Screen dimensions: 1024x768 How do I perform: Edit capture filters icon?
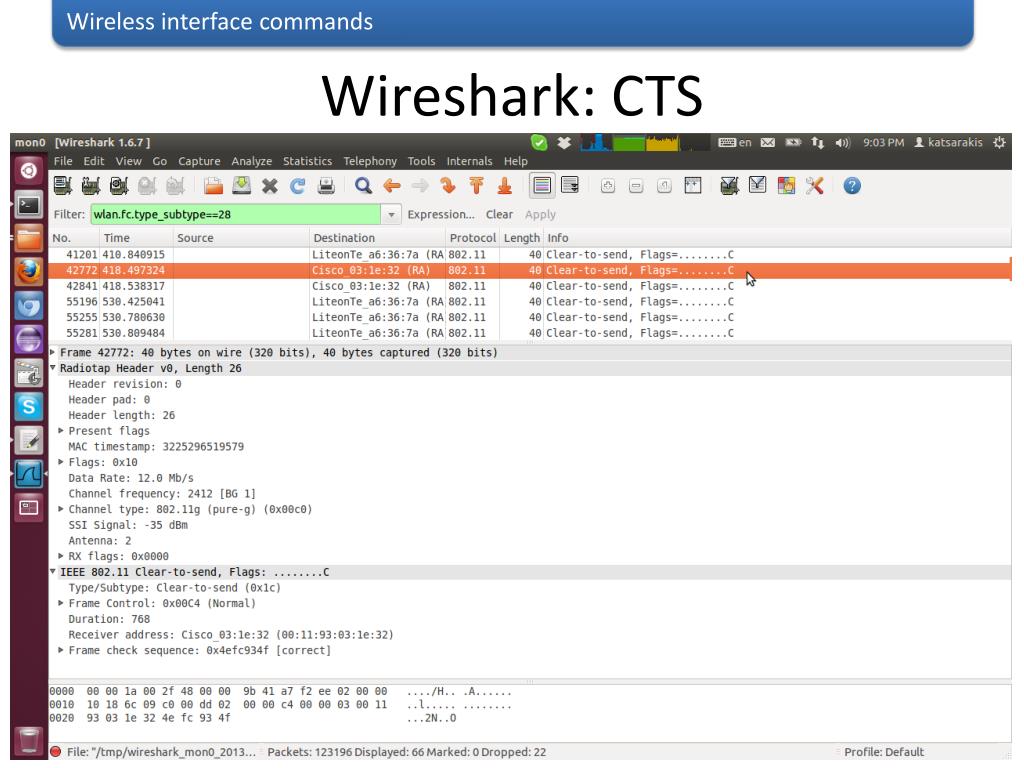tap(729, 186)
